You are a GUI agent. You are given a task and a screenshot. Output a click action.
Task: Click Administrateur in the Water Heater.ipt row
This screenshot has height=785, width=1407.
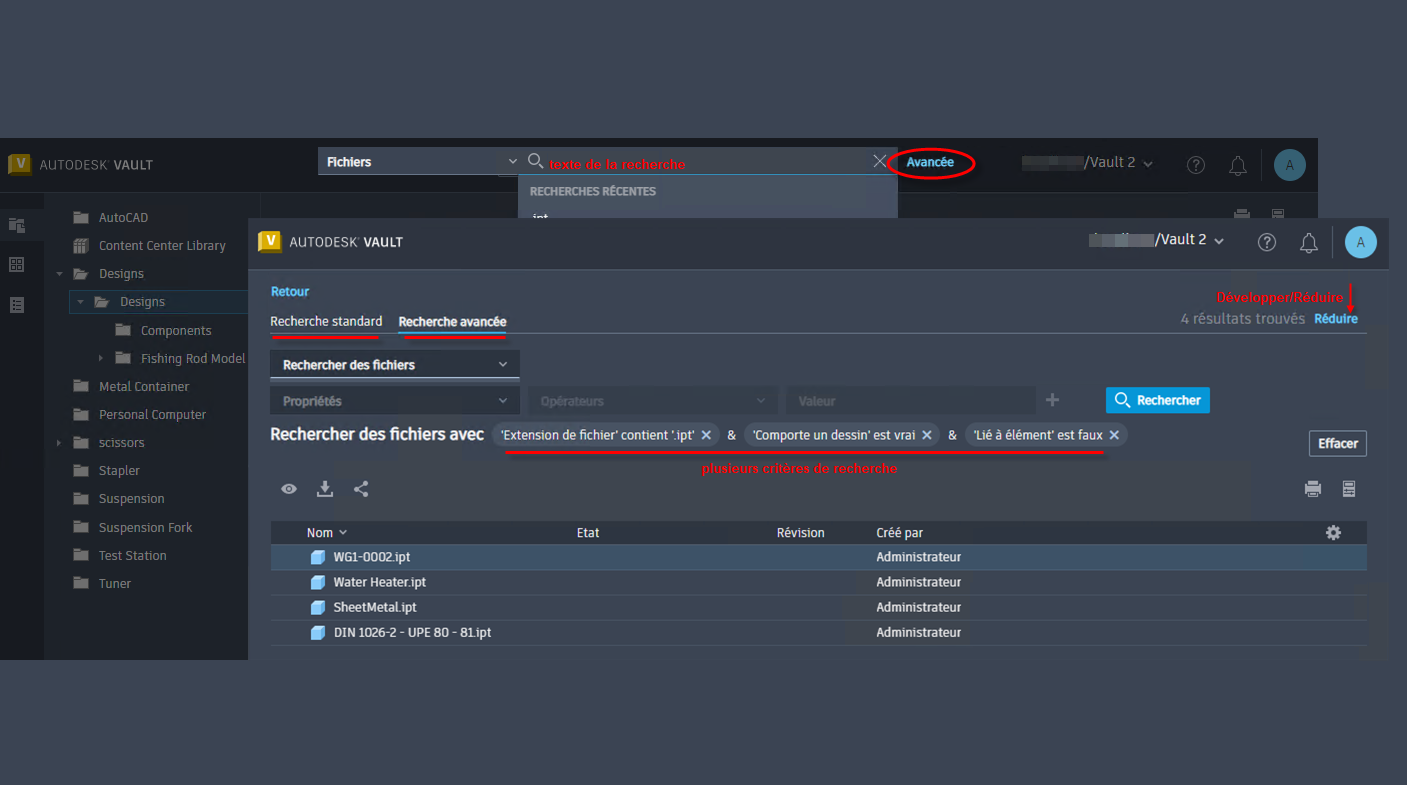918,582
